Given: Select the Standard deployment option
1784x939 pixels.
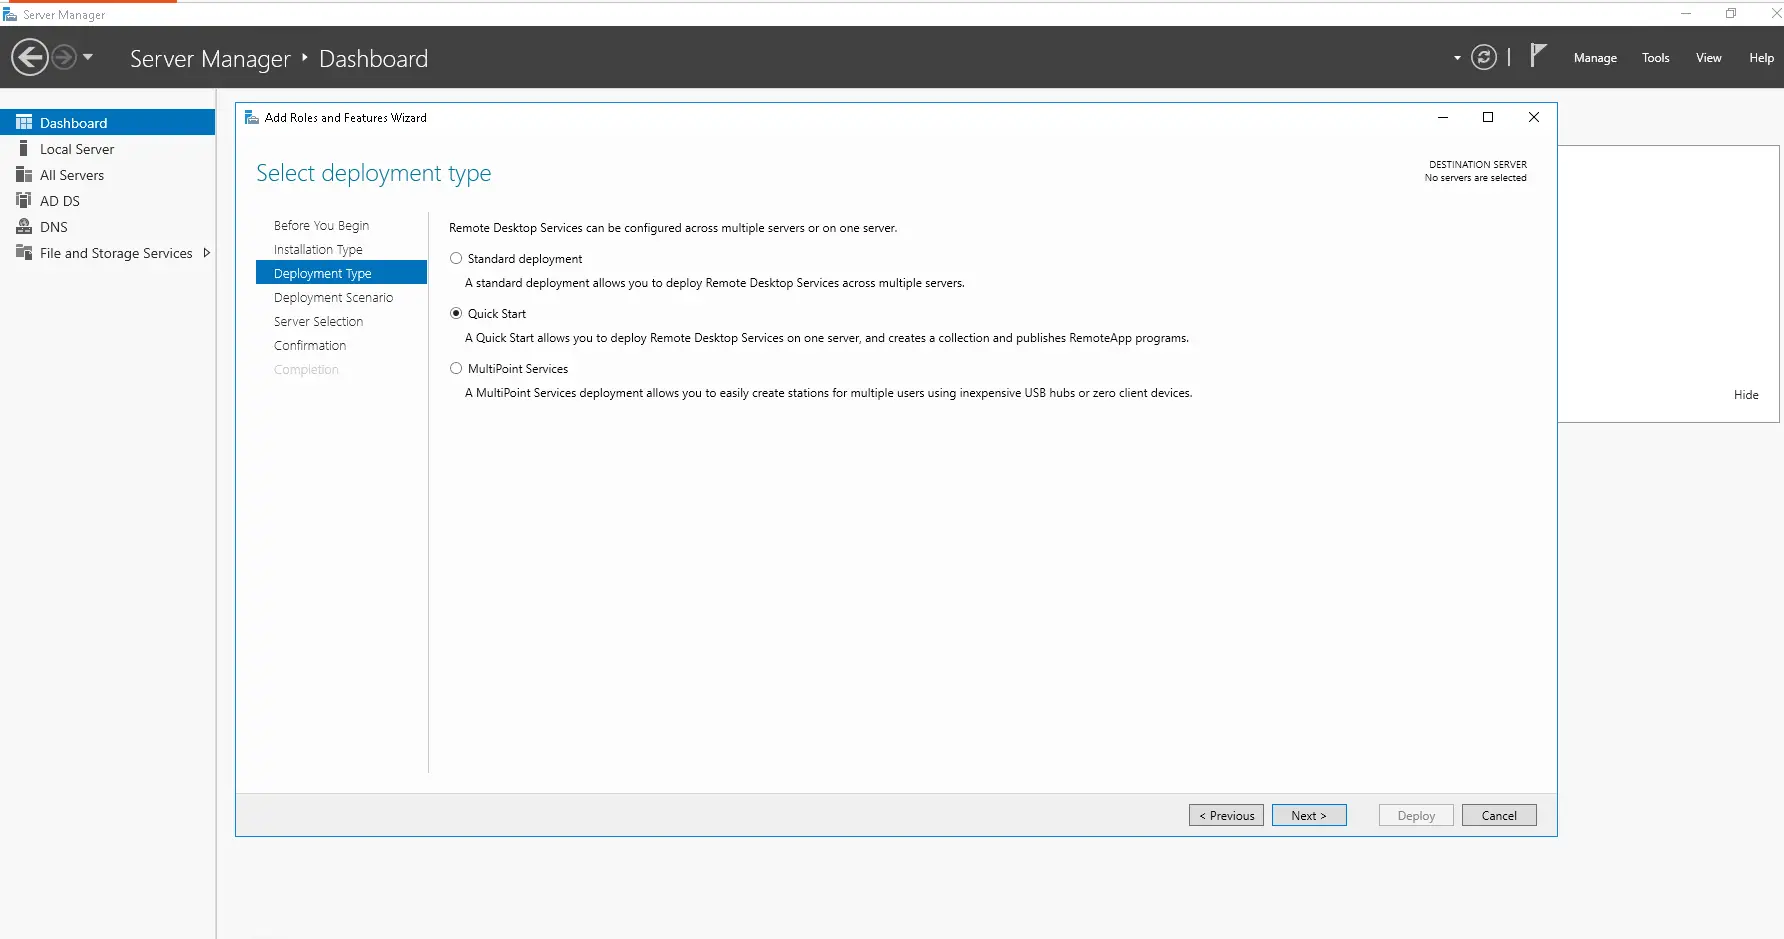Looking at the screenshot, I should coord(456,258).
